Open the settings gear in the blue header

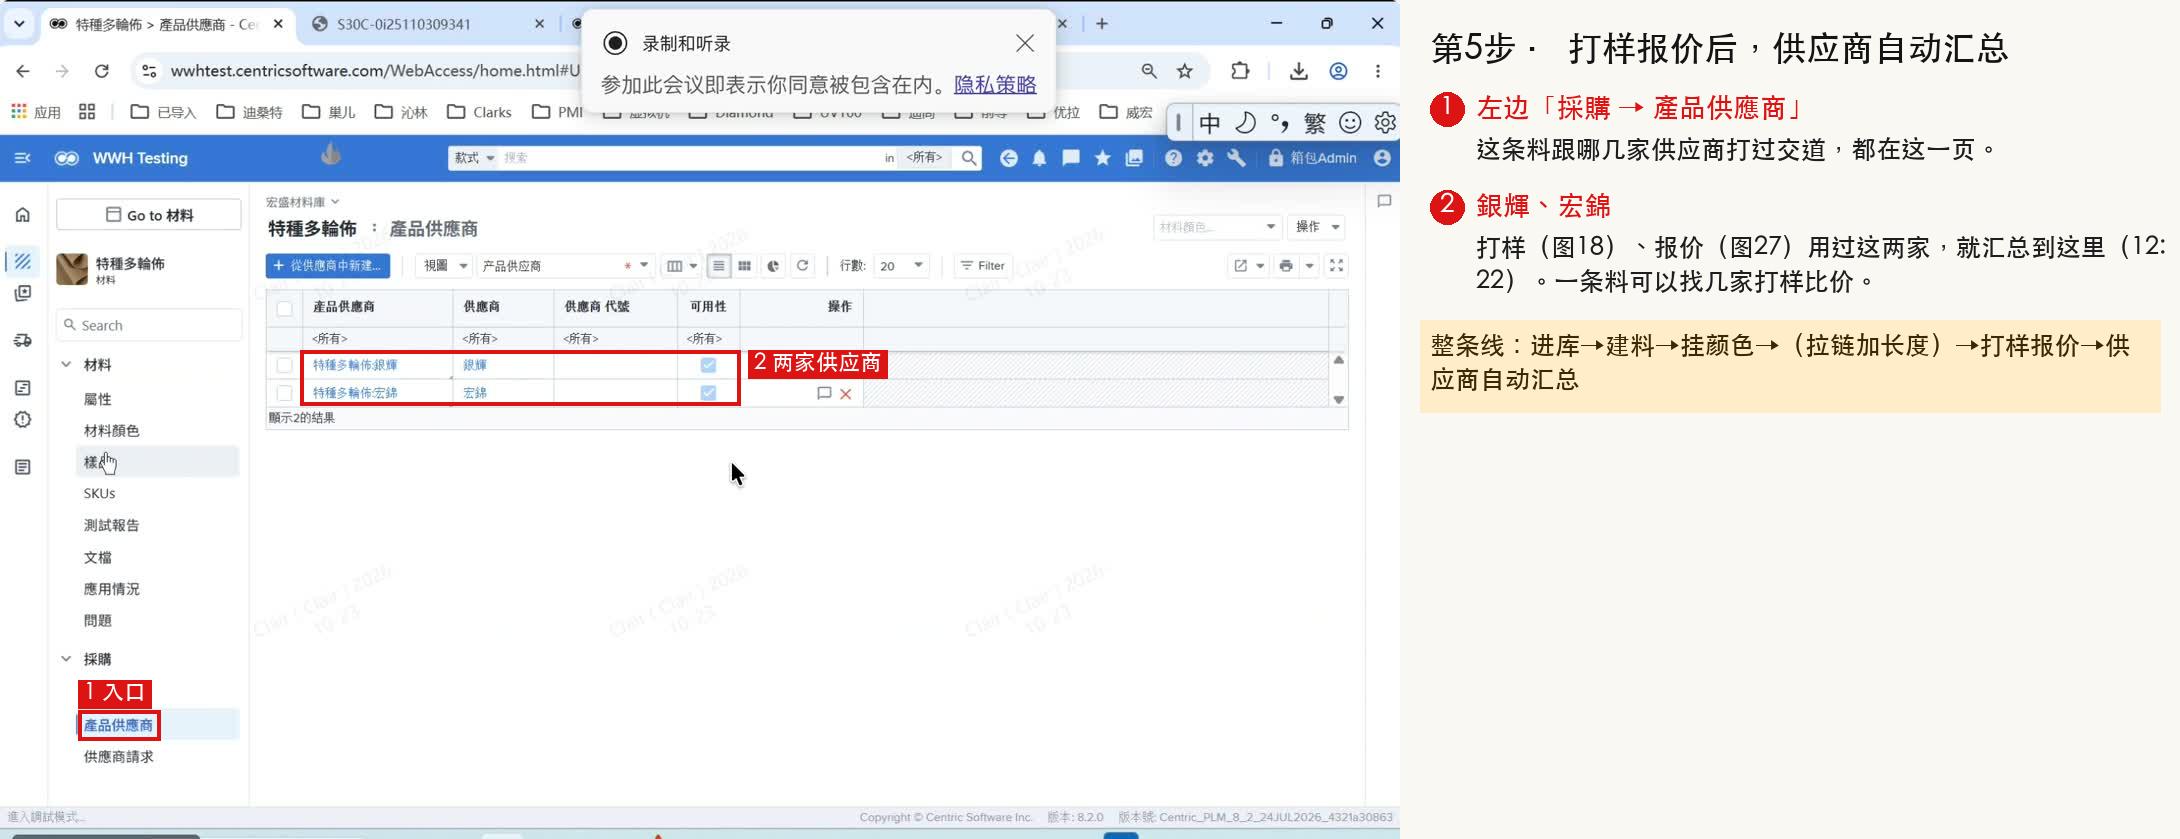pos(1205,158)
